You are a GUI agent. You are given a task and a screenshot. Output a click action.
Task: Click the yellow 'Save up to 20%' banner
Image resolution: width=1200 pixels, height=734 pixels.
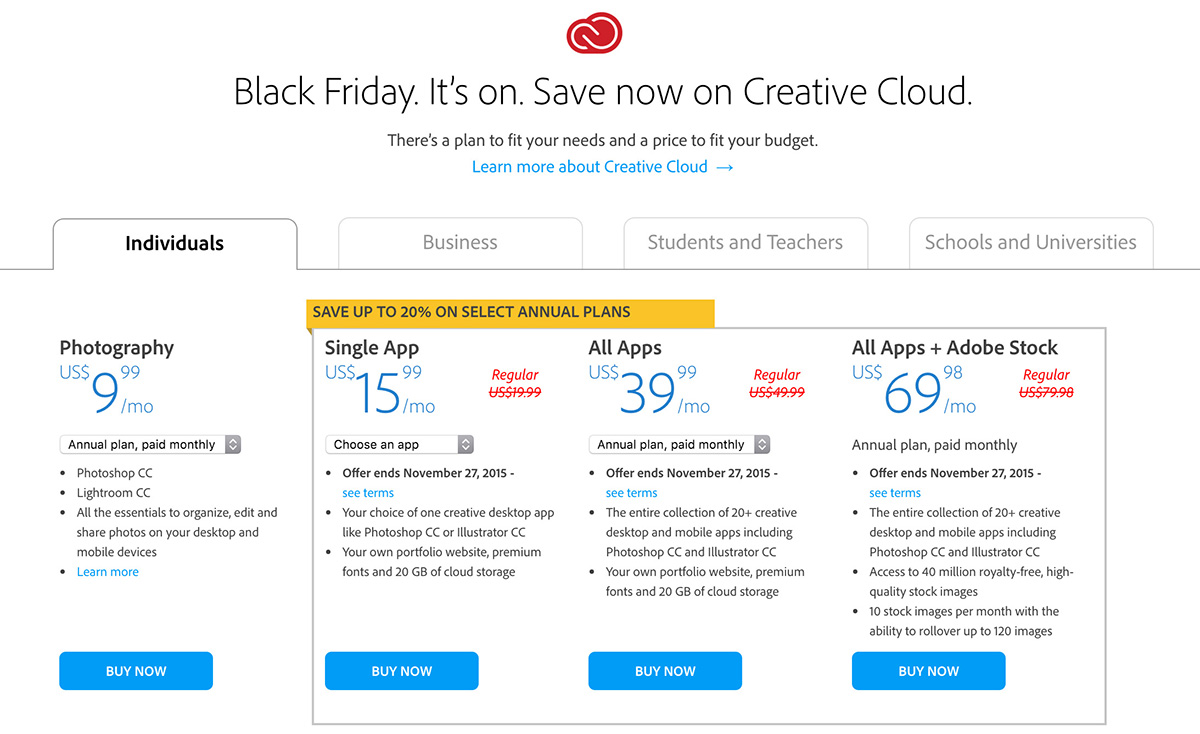coord(510,313)
